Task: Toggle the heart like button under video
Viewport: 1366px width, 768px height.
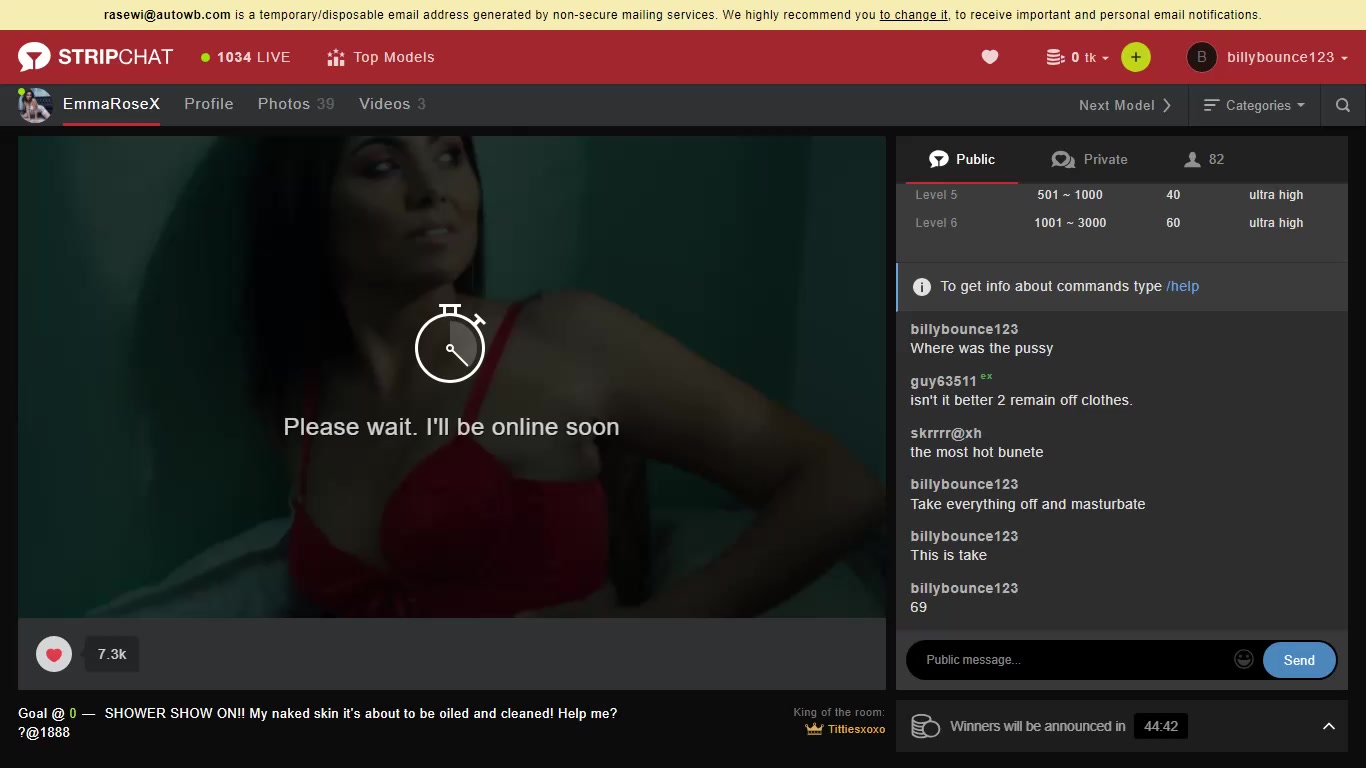Action: tap(54, 654)
